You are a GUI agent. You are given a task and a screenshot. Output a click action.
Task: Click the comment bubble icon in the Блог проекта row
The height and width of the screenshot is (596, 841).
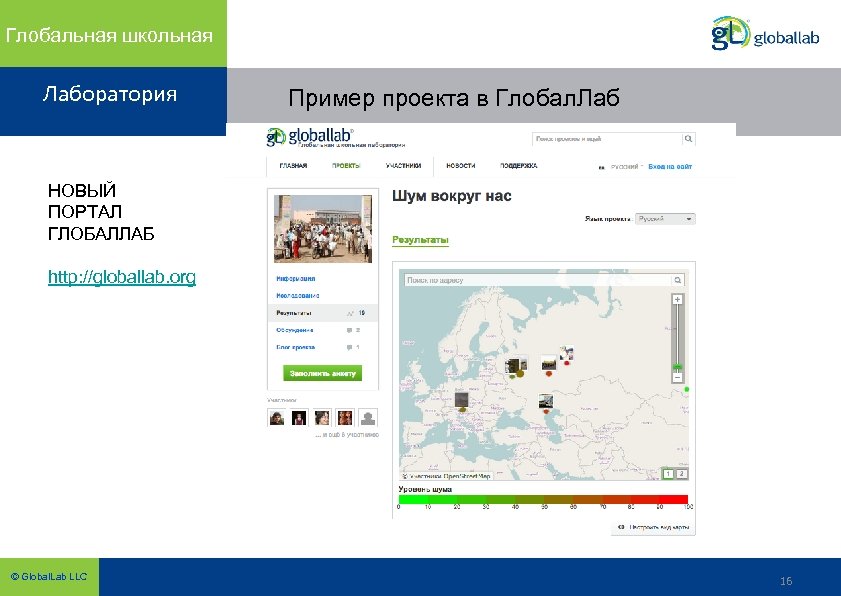[x=350, y=347]
